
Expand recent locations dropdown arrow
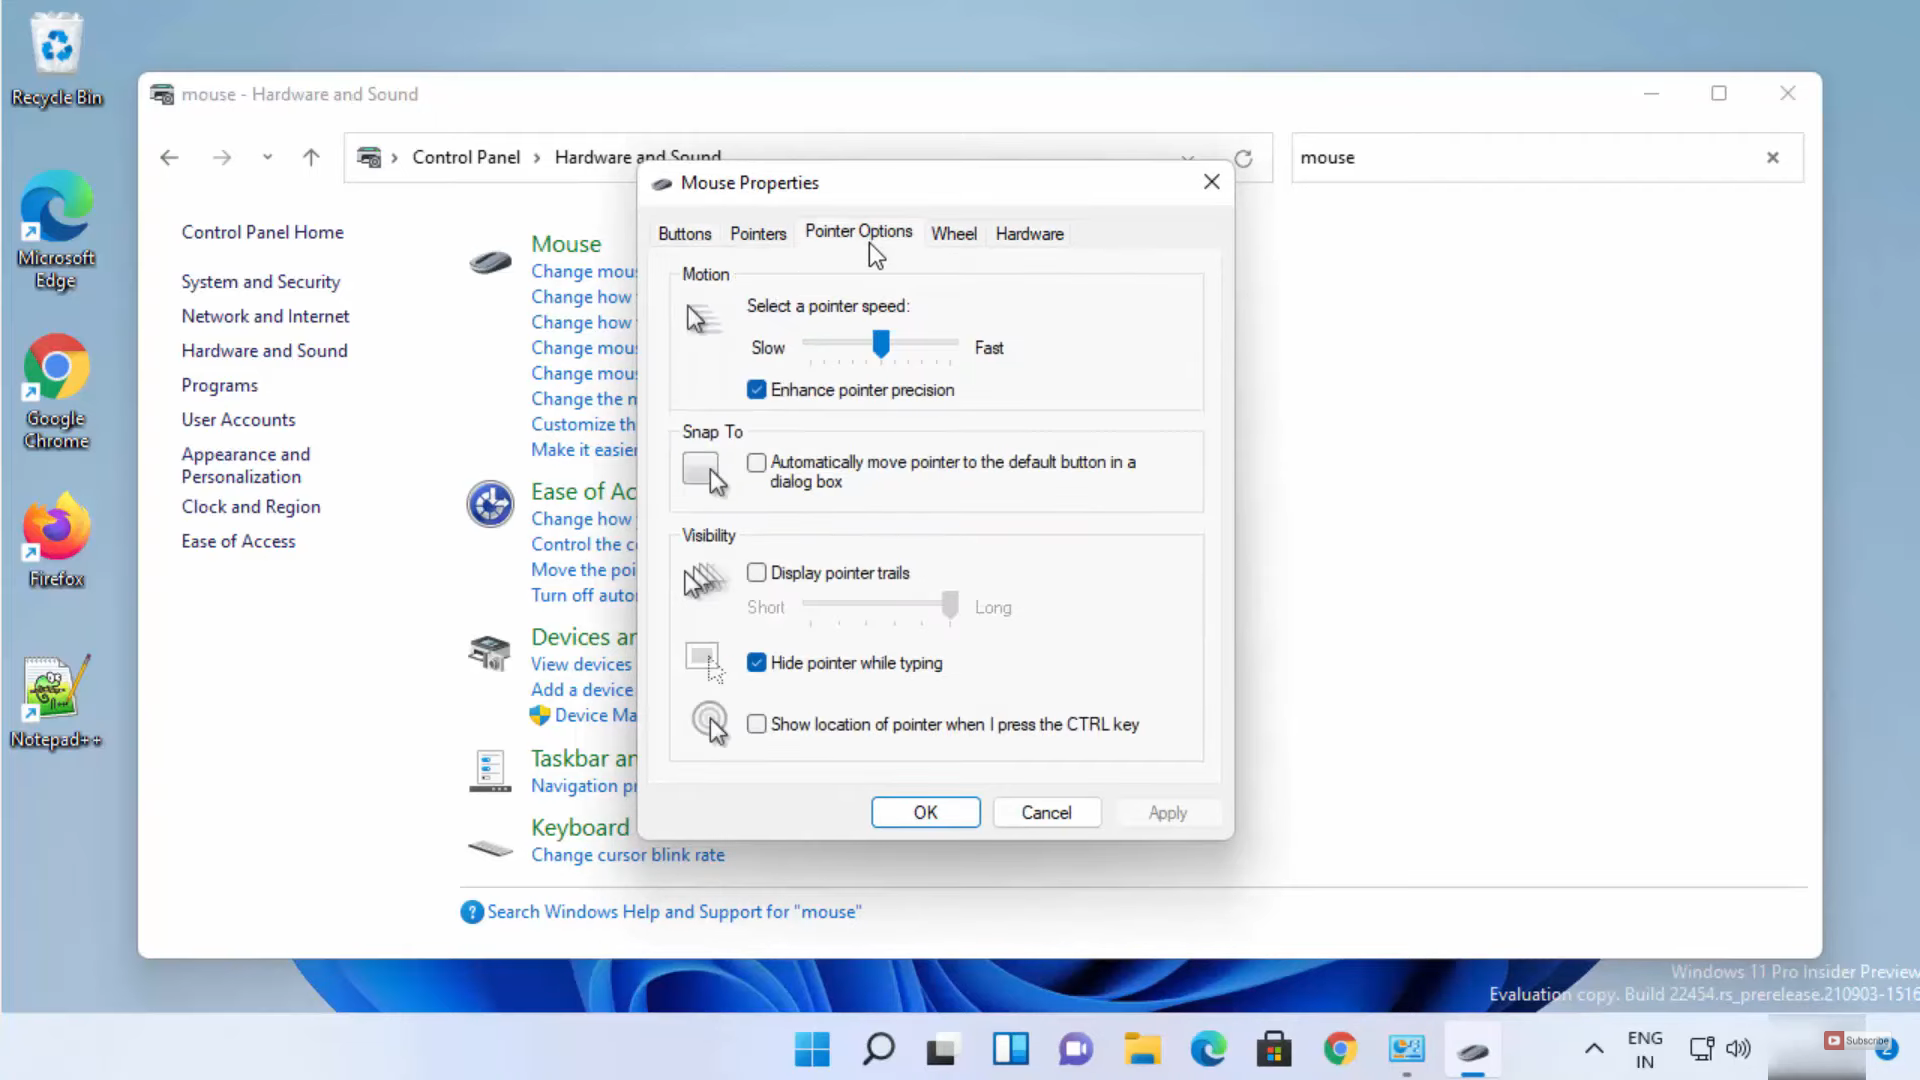coord(267,157)
